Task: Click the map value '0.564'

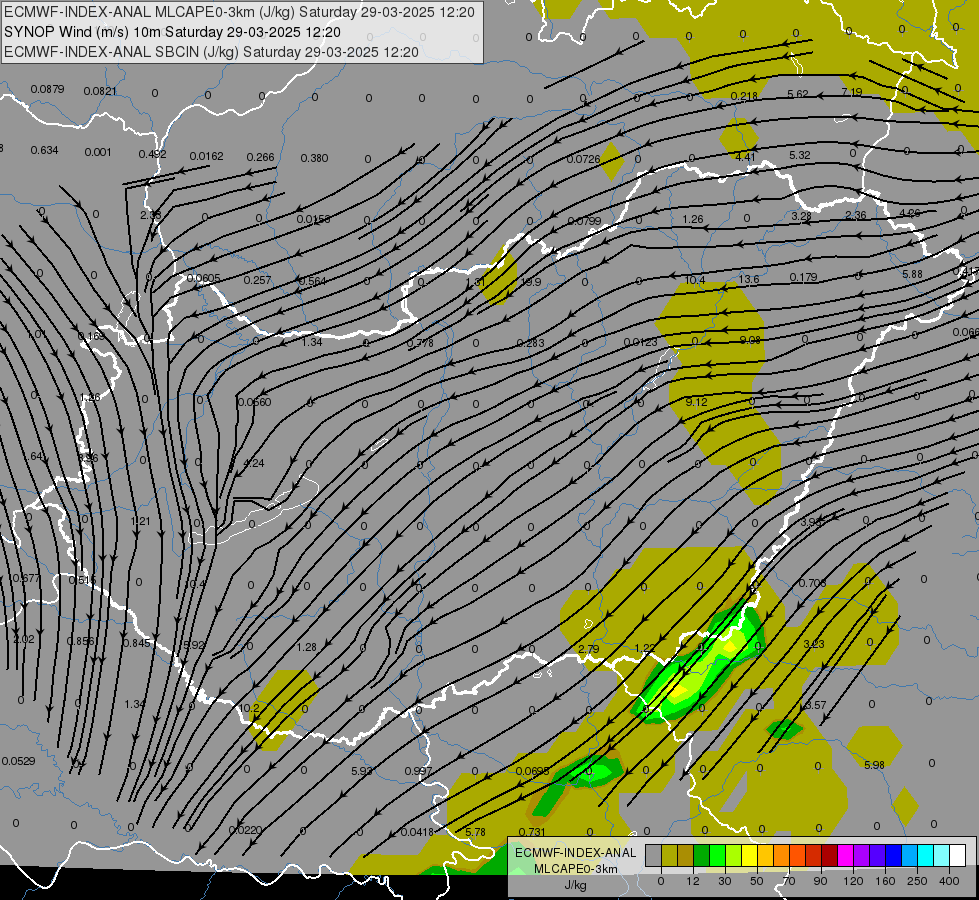Action: (312, 281)
